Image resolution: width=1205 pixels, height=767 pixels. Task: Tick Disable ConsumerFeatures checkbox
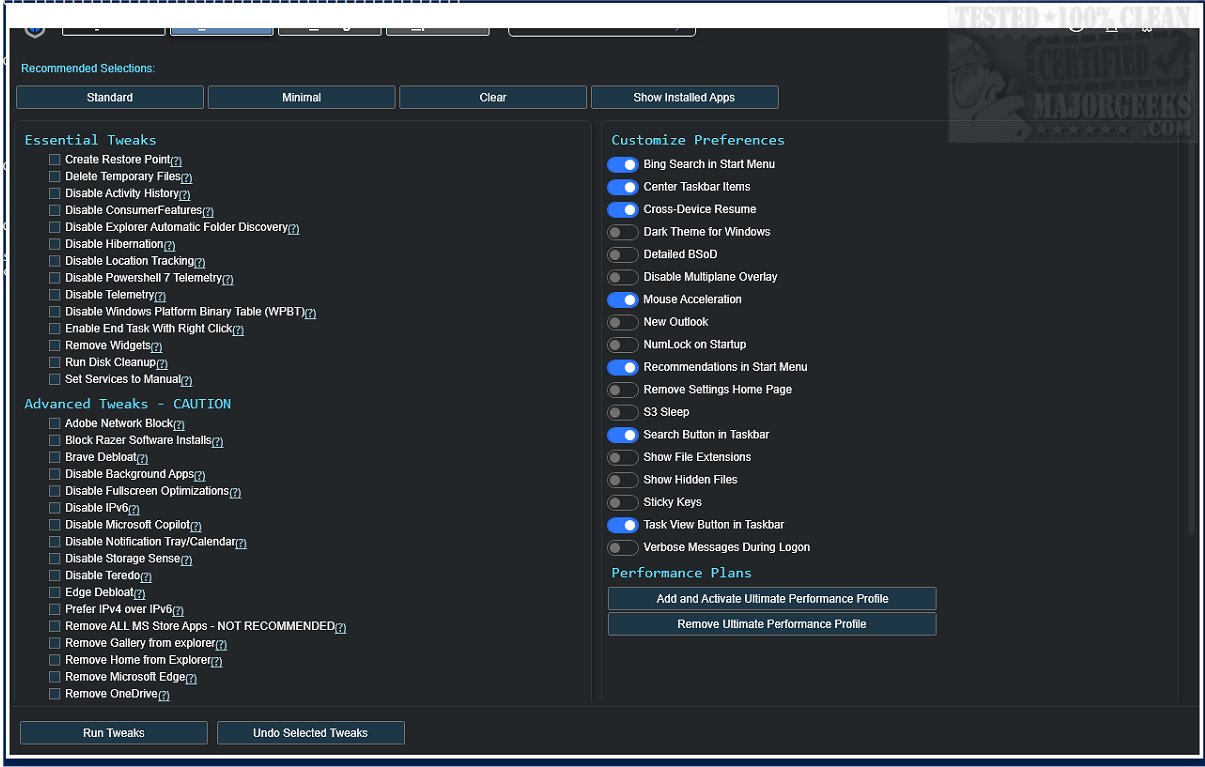coord(55,211)
